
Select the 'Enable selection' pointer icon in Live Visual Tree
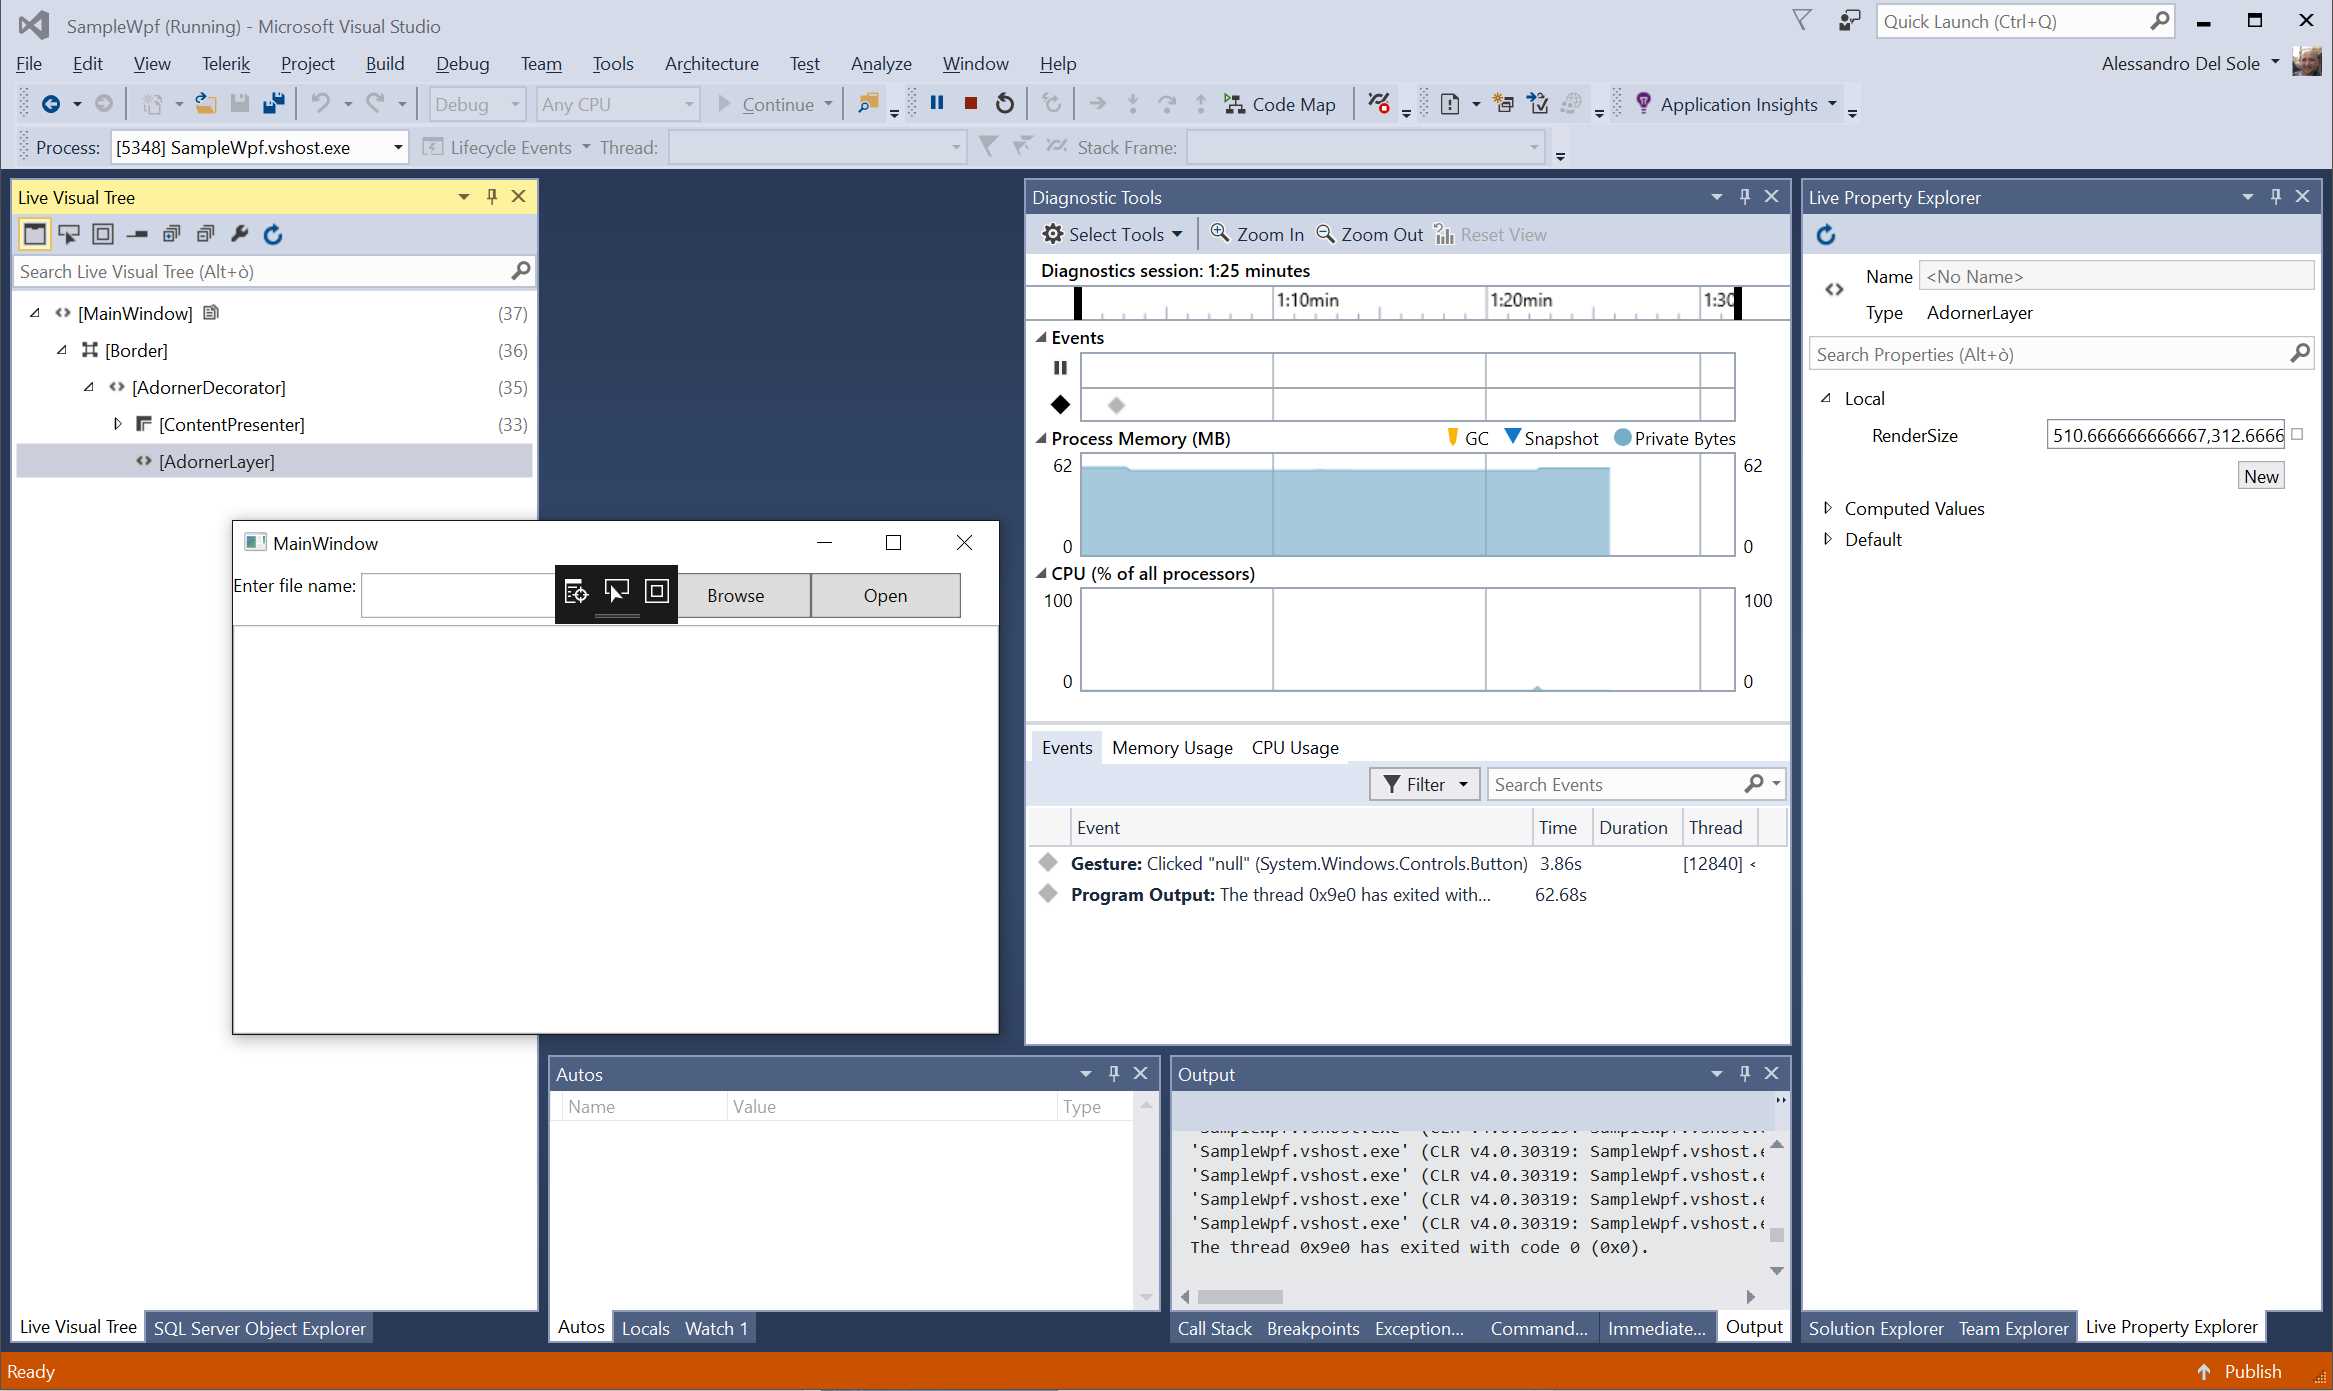tap(68, 233)
